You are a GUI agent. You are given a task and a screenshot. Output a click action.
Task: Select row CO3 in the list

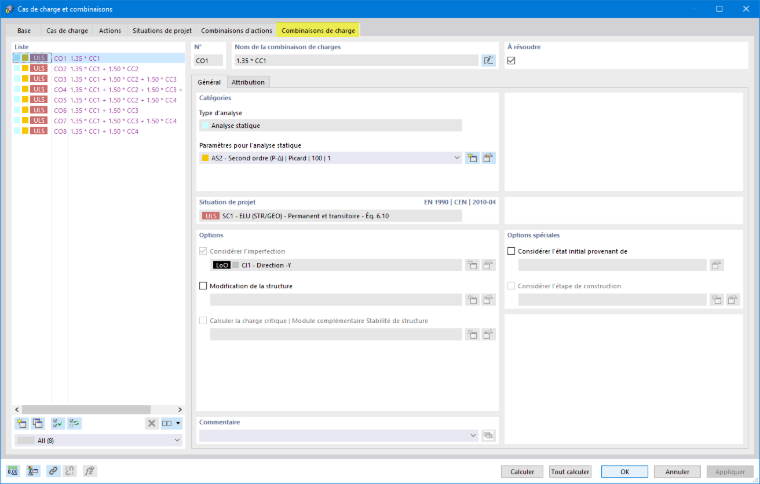click(98, 79)
